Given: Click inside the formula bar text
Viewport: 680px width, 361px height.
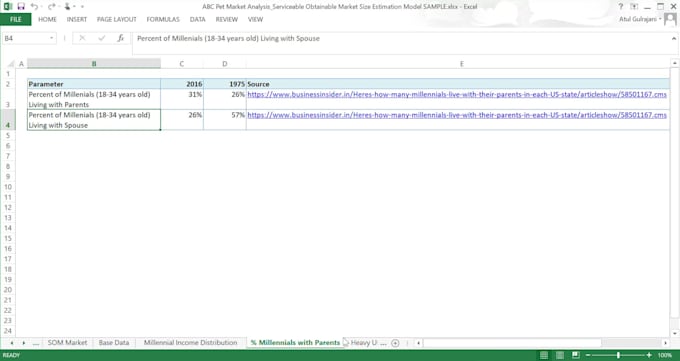Looking at the screenshot, I should [x=228, y=38].
